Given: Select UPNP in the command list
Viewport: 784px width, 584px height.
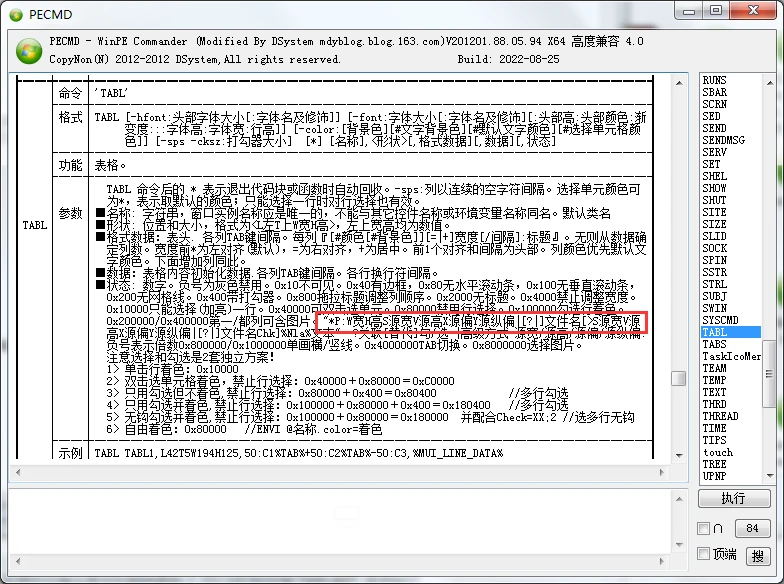Looking at the screenshot, I should [714, 476].
